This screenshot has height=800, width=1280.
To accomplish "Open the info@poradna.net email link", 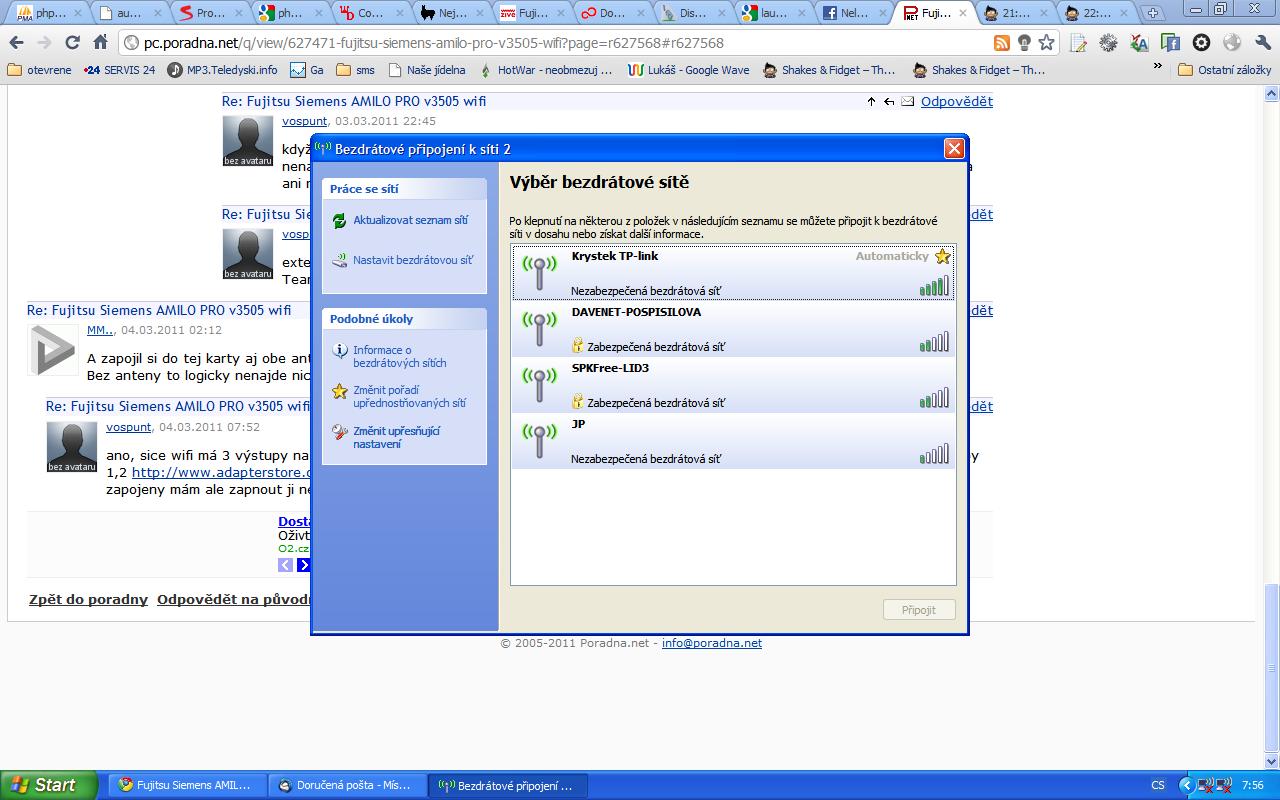I will click(711, 643).
